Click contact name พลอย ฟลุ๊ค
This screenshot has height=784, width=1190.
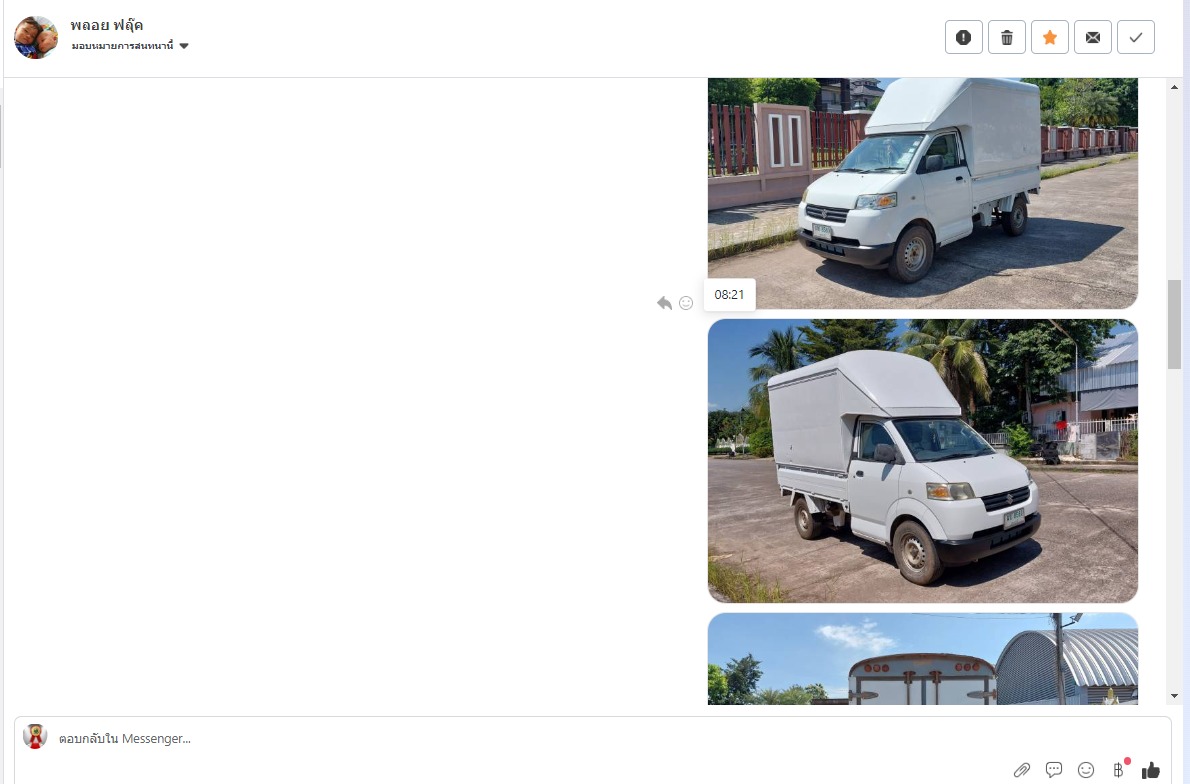107,26
